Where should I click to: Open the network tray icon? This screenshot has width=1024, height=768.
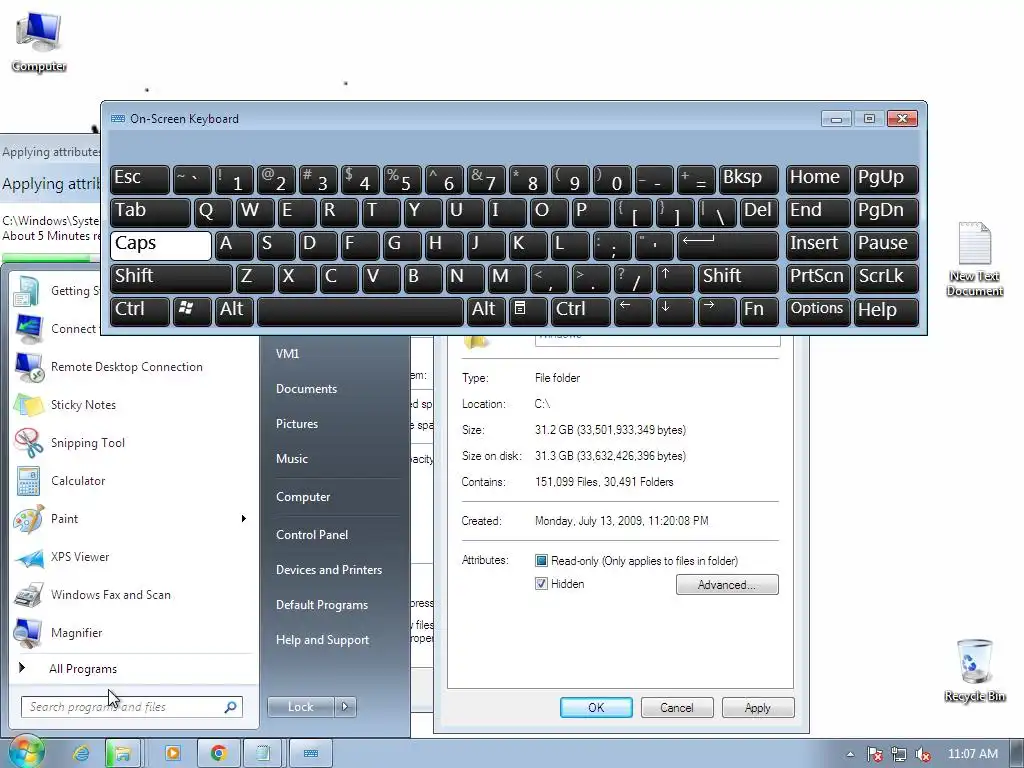point(899,754)
